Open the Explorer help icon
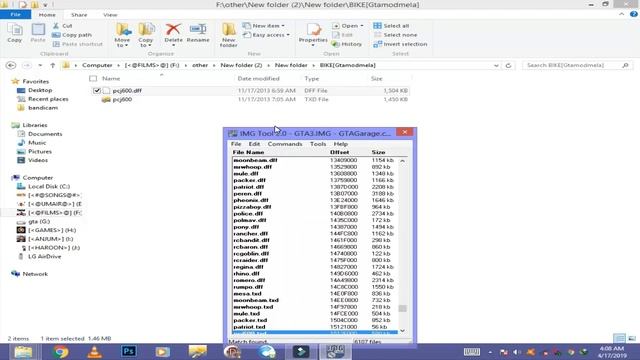 pos(633,14)
